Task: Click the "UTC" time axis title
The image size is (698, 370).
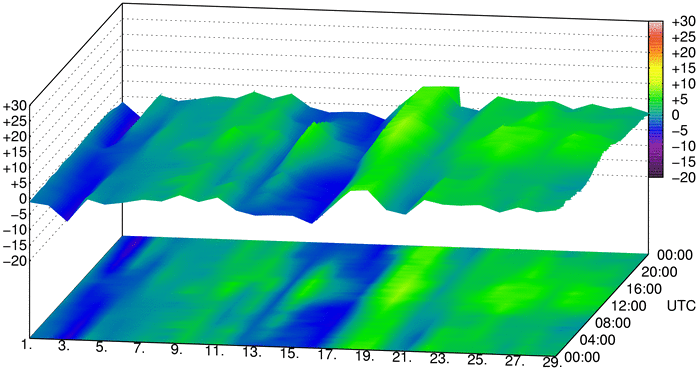Action: (x=681, y=306)
